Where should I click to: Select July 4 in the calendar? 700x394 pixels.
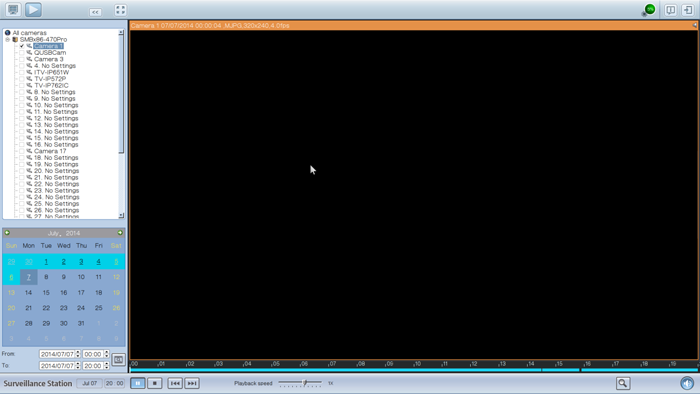tap(99, 262)
